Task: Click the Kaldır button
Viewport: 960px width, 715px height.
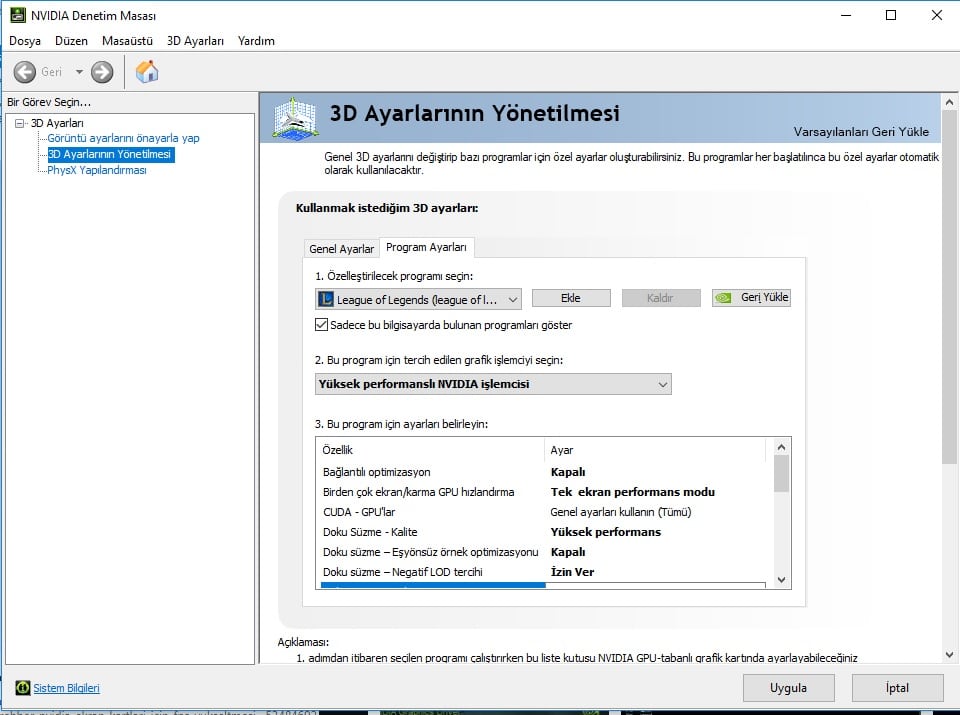Action: point(661,298)
